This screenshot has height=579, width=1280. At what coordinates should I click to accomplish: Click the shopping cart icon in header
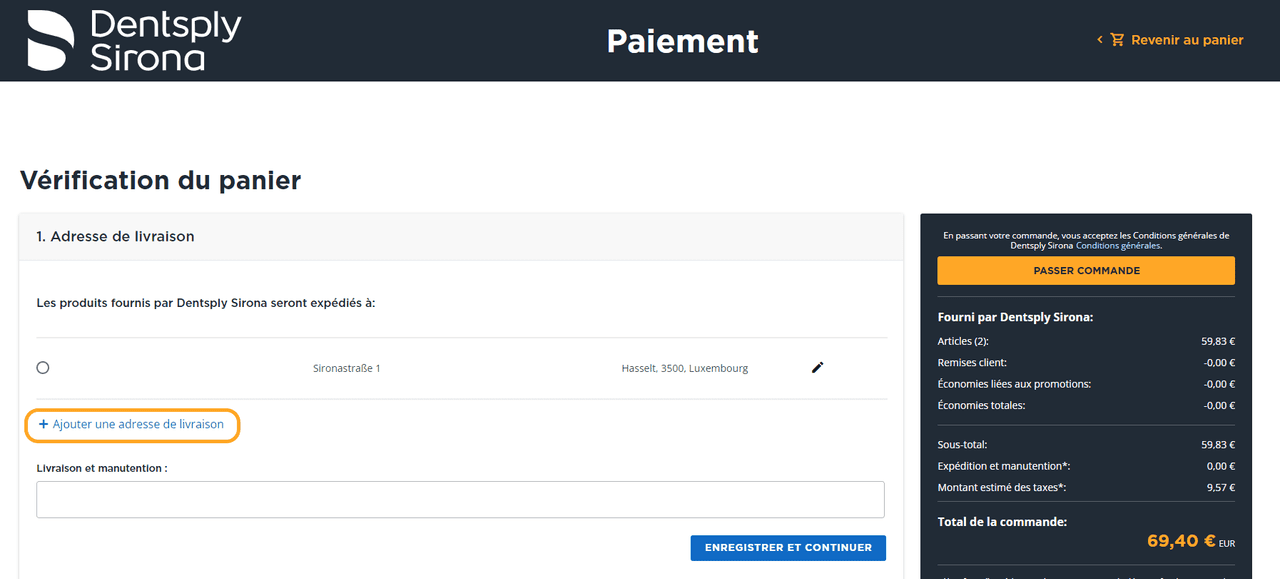coord(1117,40)
